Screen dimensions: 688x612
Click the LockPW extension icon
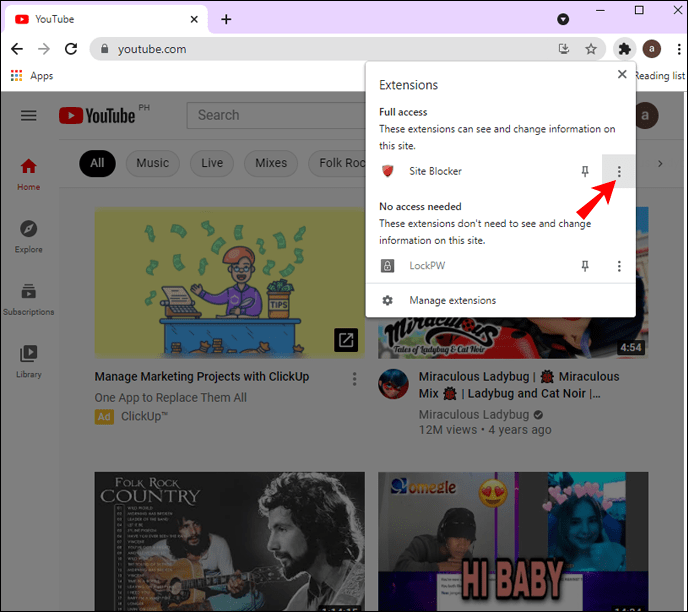[x=387, y=265]
